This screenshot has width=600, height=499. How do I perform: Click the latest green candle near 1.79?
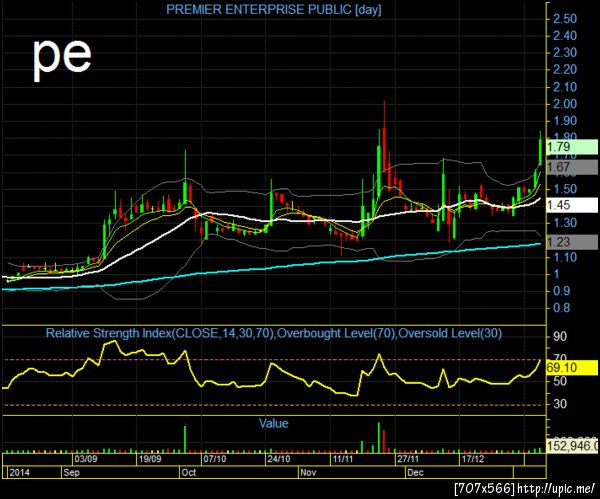tap(540, 149)
